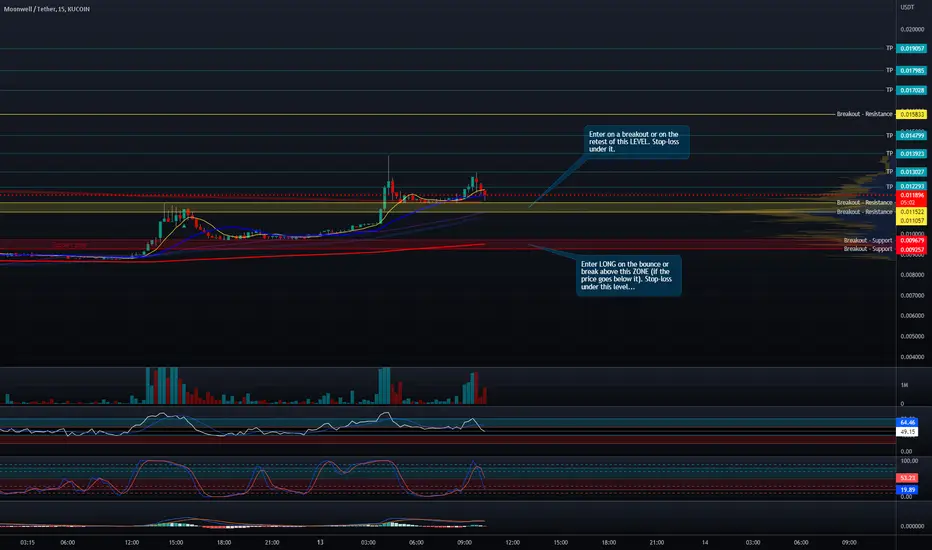Click the blue 64.46 RSI value label
This screenshot has height=550, width=932.
click(x=907, y=422)
